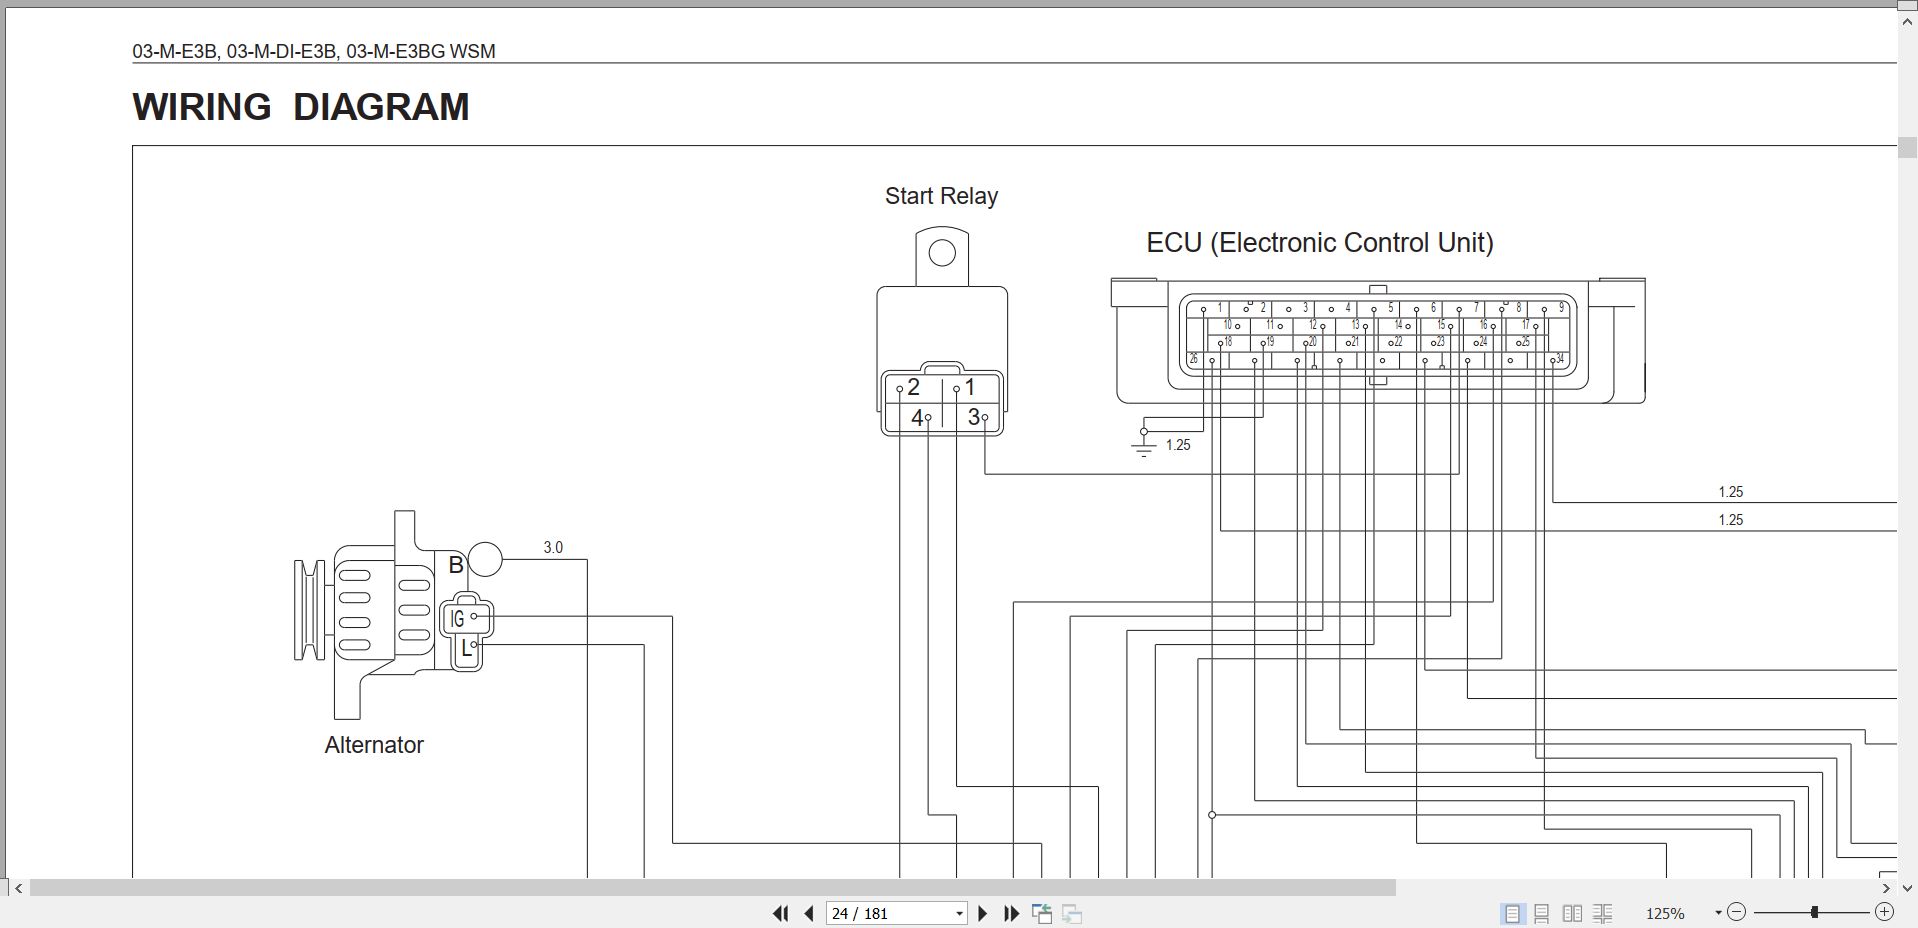
Task: Click the 1.25 label beside ground symbol
Action: click(1178, 445)
